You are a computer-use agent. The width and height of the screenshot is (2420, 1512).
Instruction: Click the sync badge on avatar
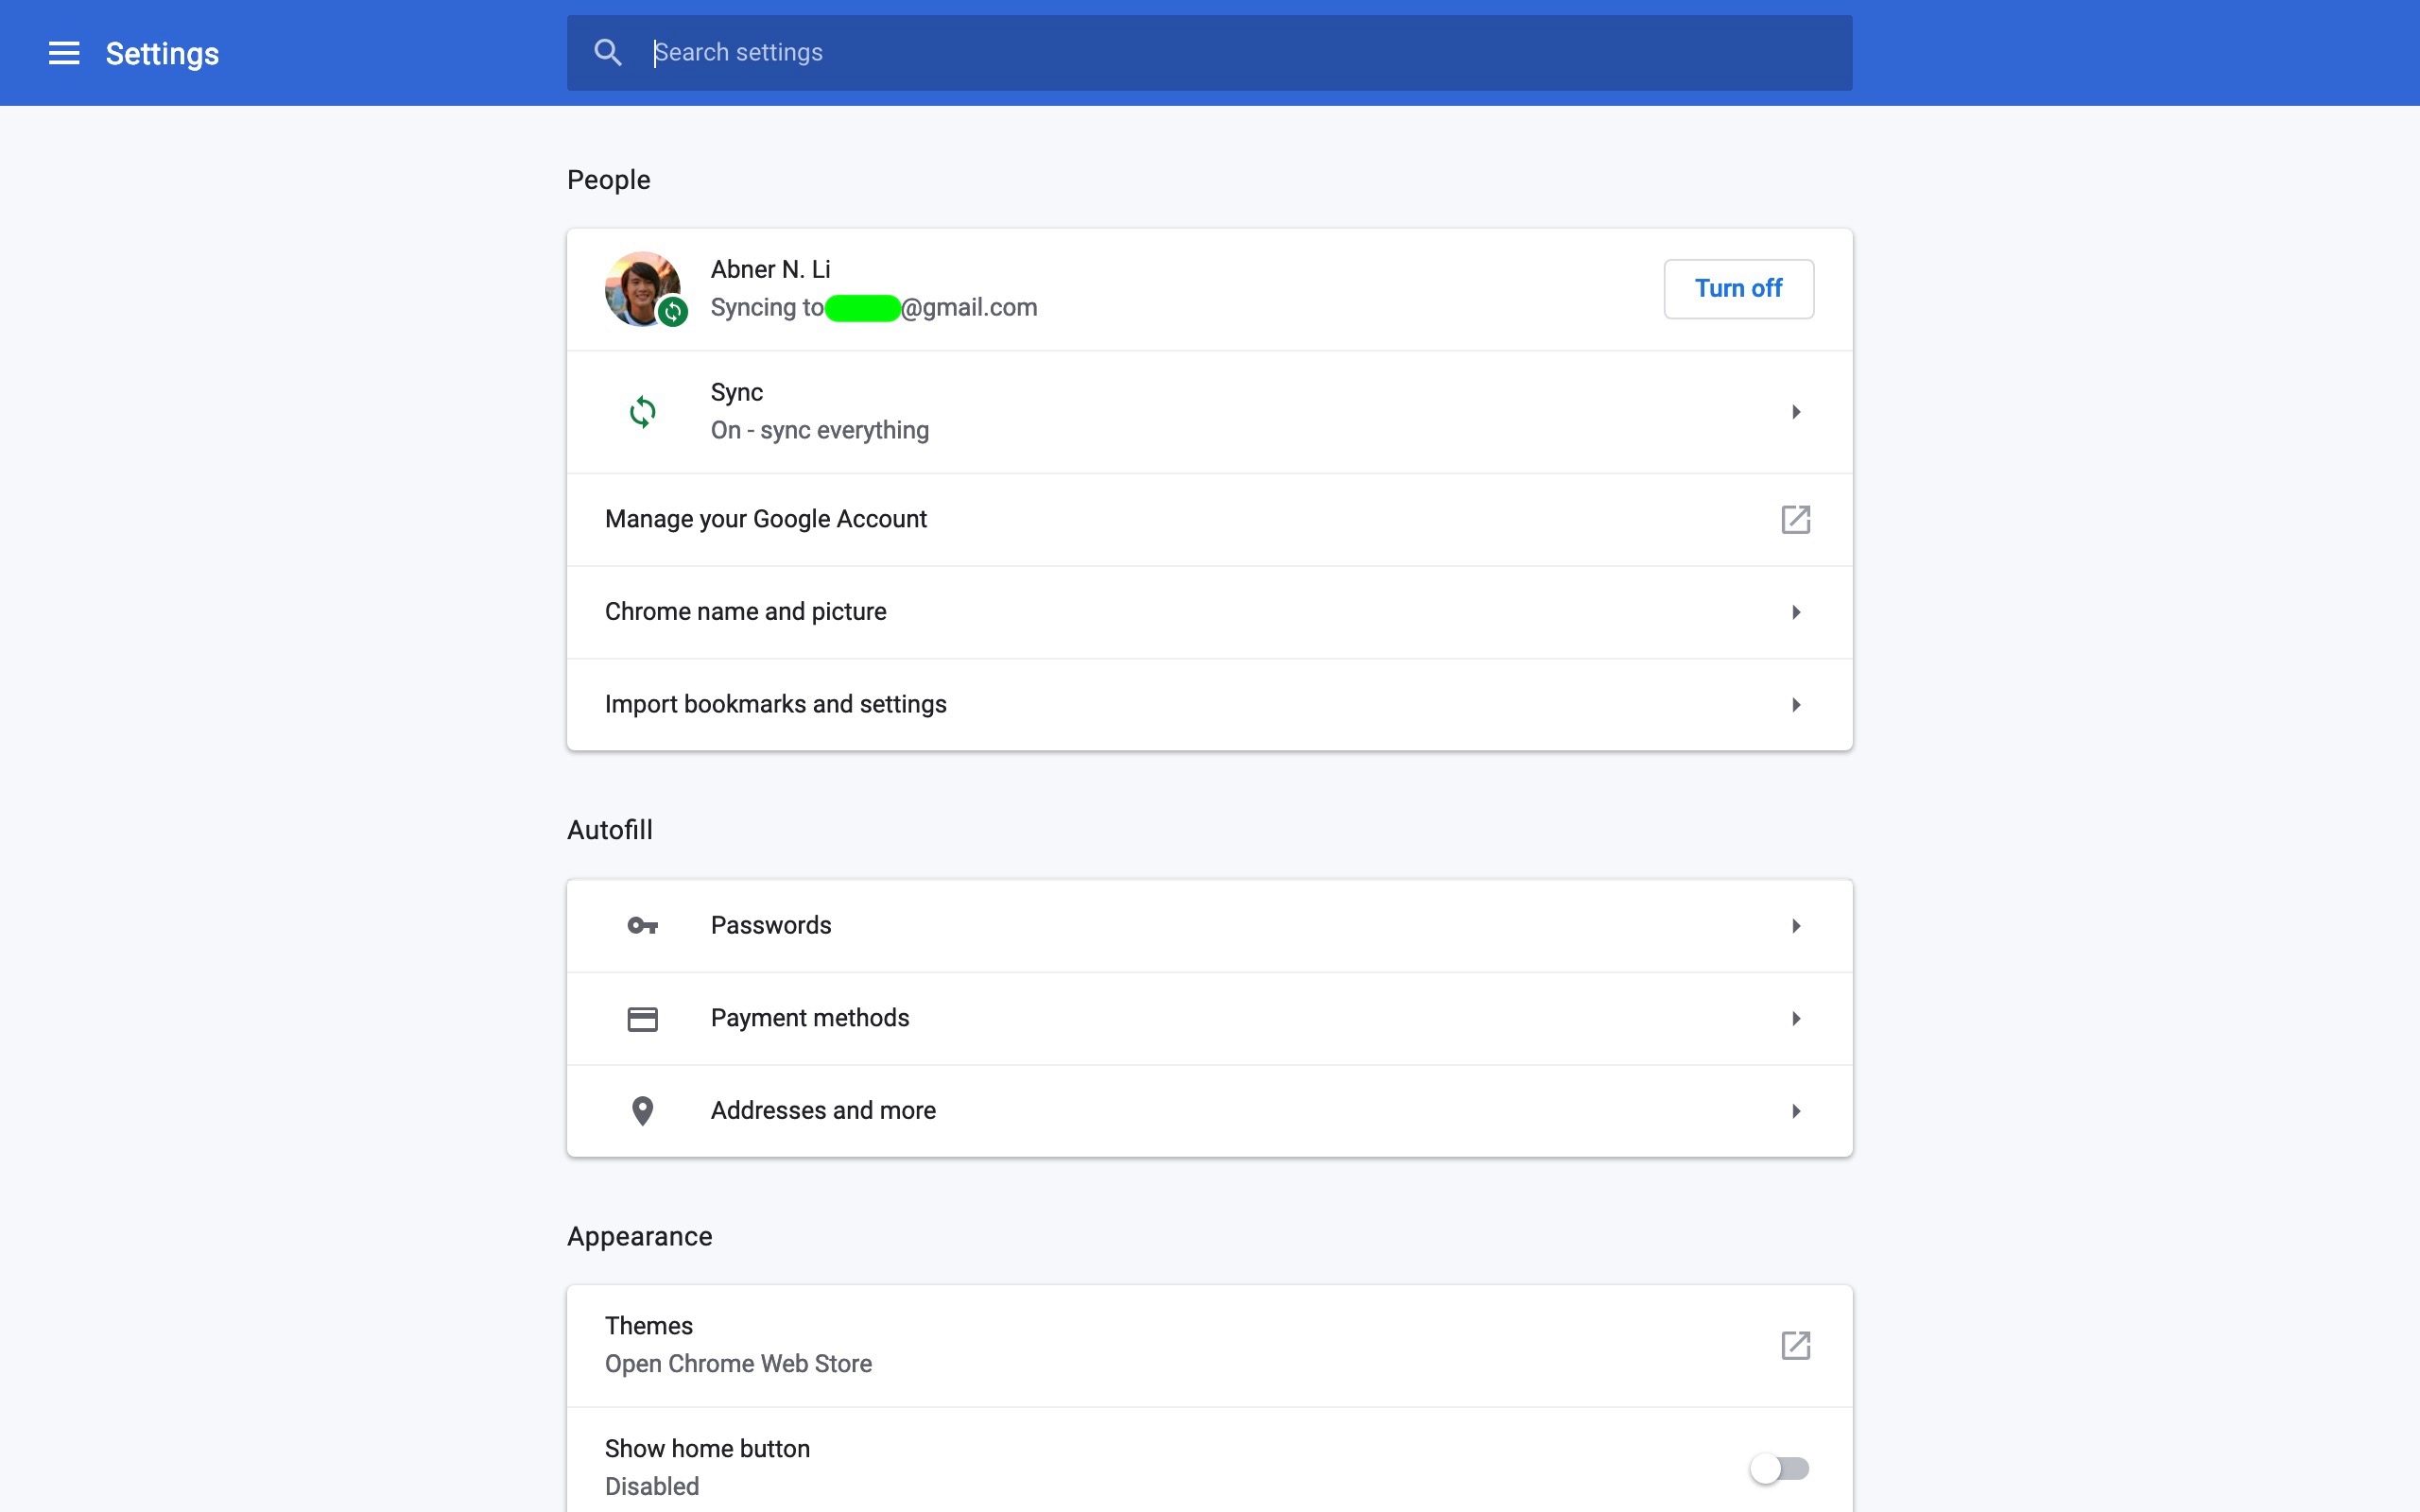click(x=673, y=312)
